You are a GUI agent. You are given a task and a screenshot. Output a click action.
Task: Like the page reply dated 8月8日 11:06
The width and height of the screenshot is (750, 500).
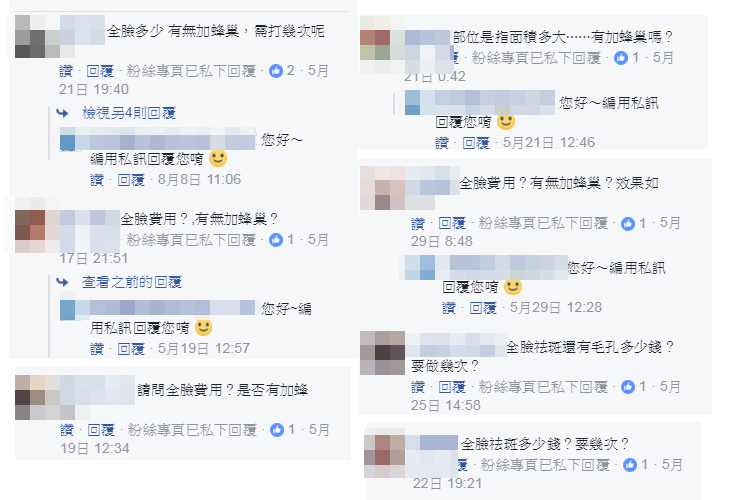tap(97, 180)
